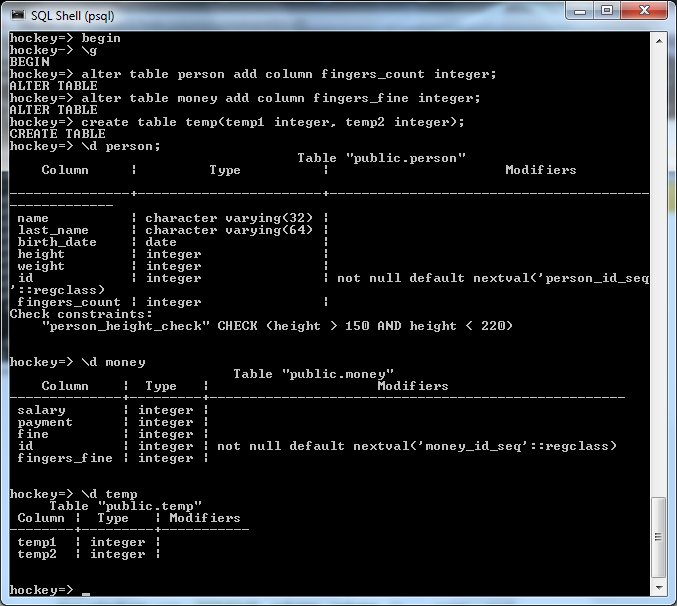
Task: Click the 'temp2' column row
Action: point(89,554)
